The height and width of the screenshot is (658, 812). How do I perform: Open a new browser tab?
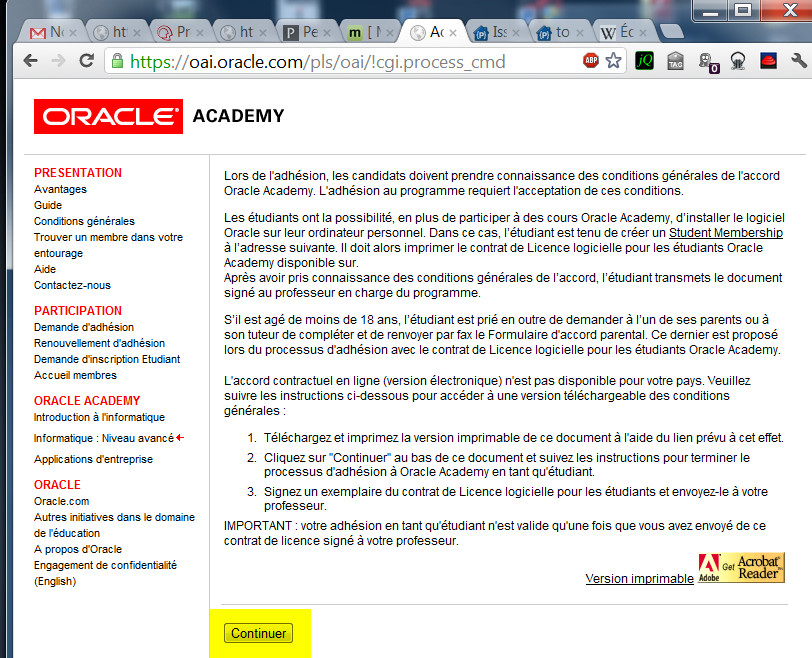[672, 32]
